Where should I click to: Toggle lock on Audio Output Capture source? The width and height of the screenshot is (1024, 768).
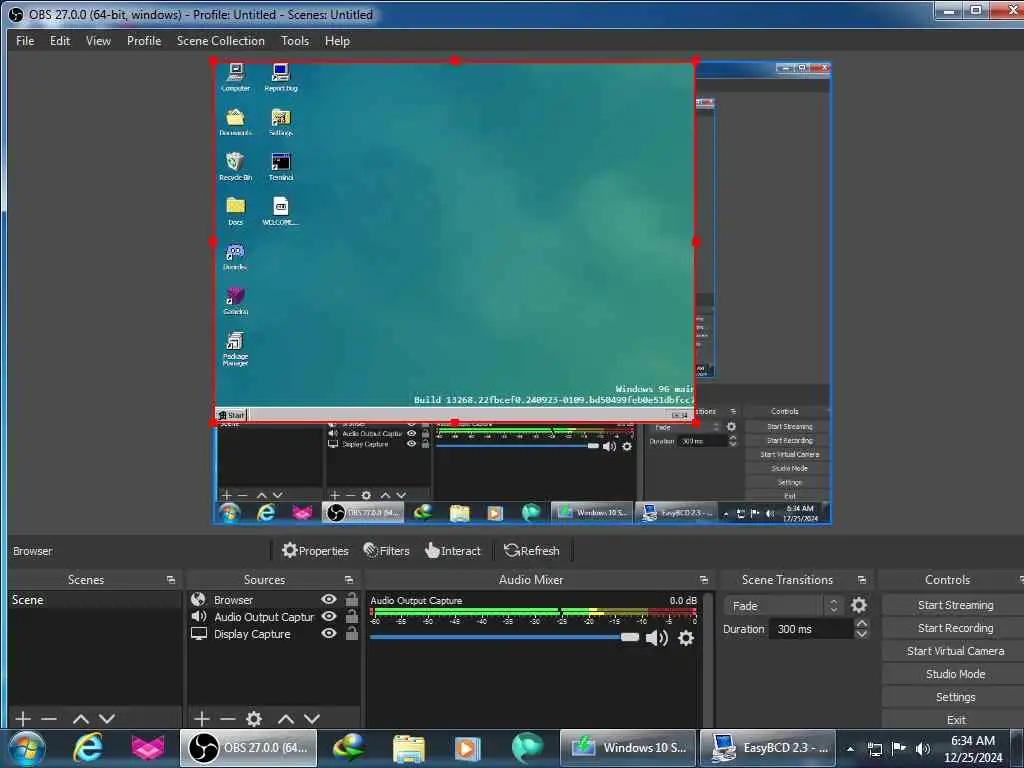coord(352,616)
